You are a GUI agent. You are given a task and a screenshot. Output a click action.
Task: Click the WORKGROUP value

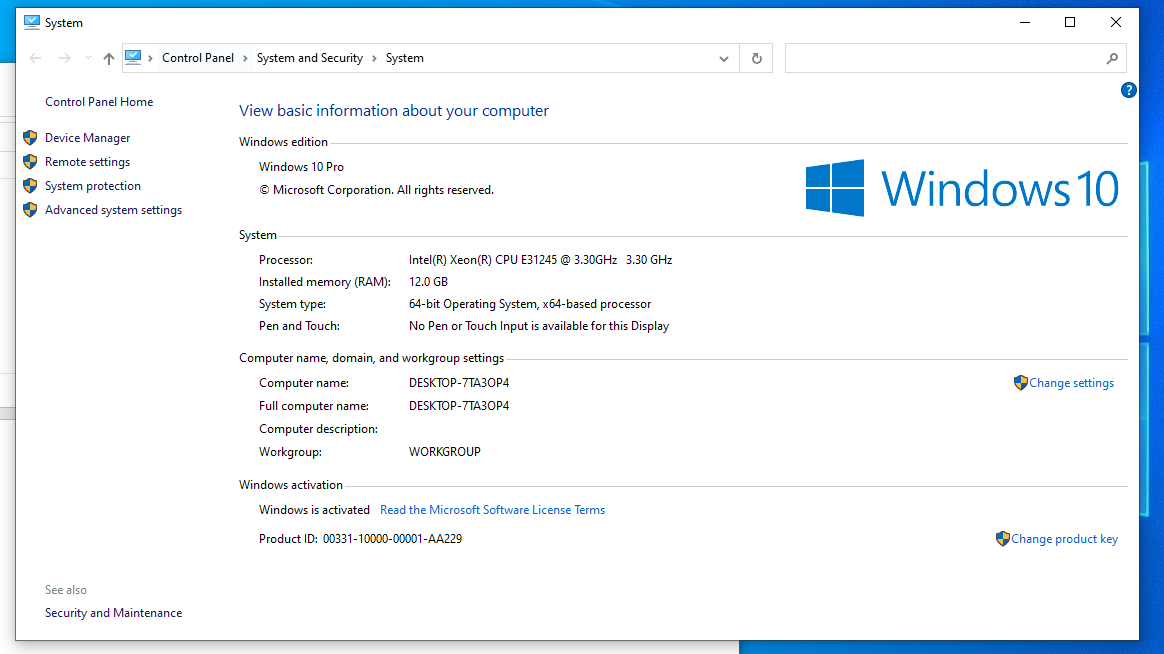click(x=445, y=452)
